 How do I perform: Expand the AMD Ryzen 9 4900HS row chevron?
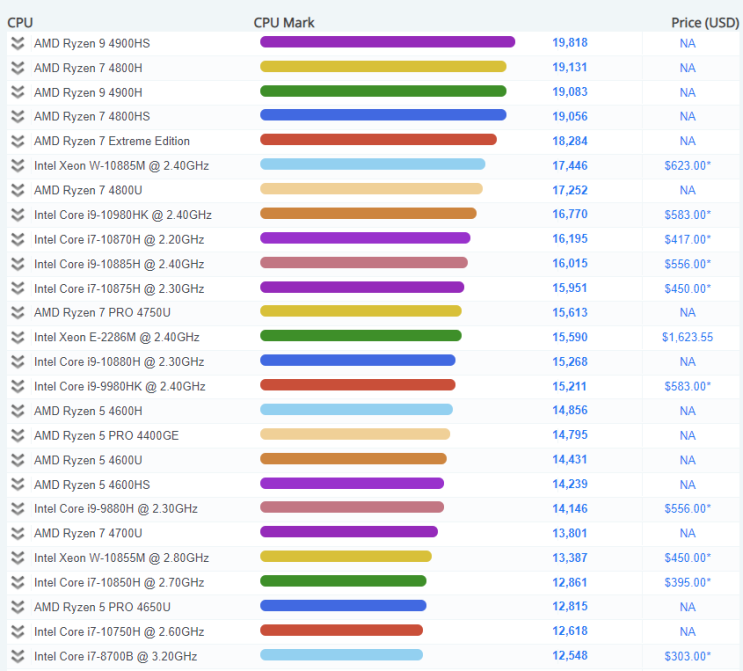18,44
